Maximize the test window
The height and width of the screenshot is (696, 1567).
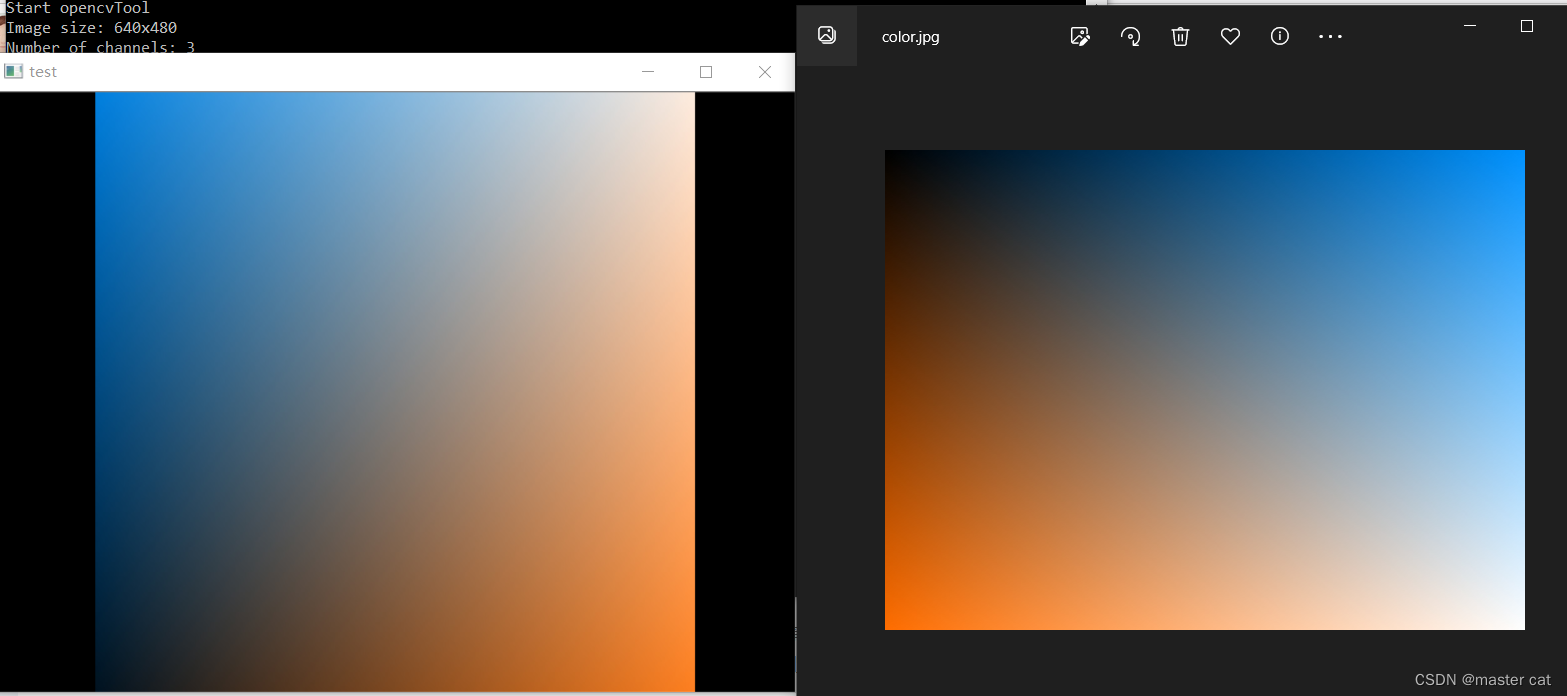(x=706, y=72)
